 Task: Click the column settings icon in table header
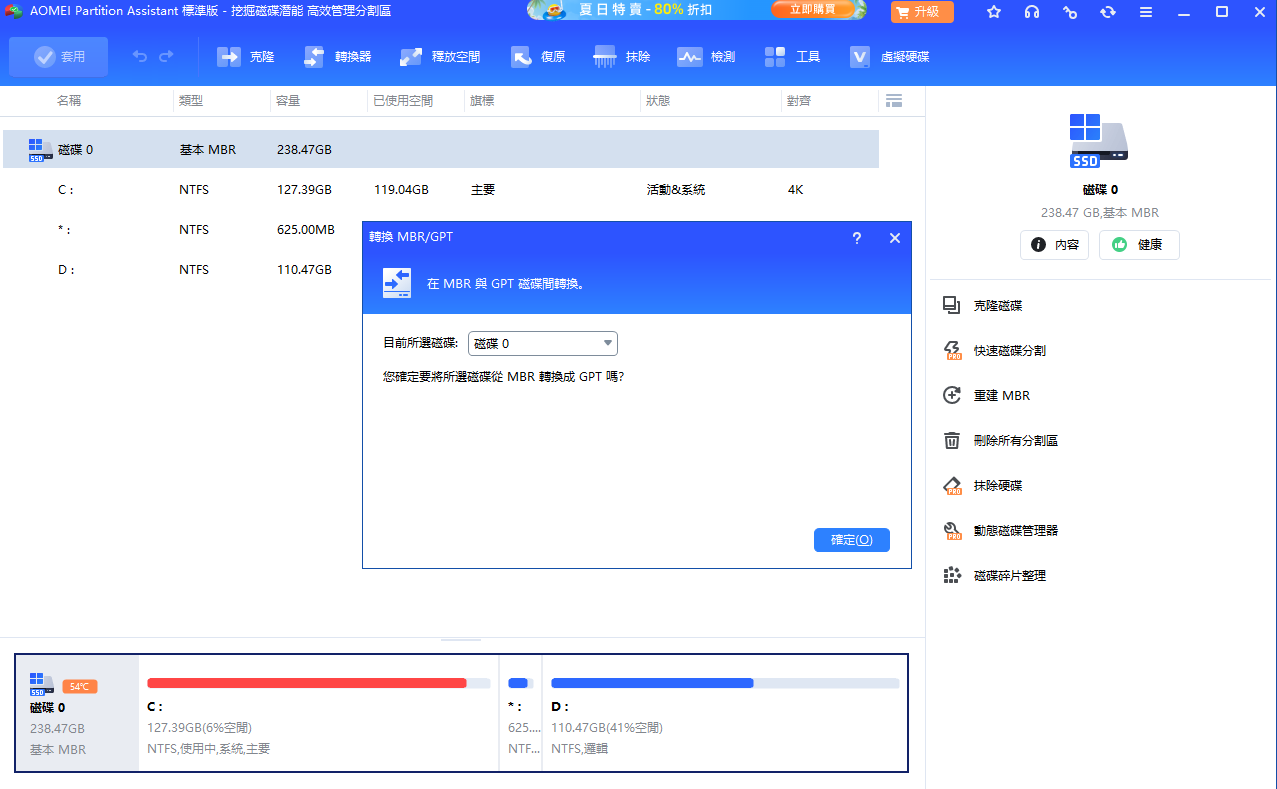tap(894, 100)
